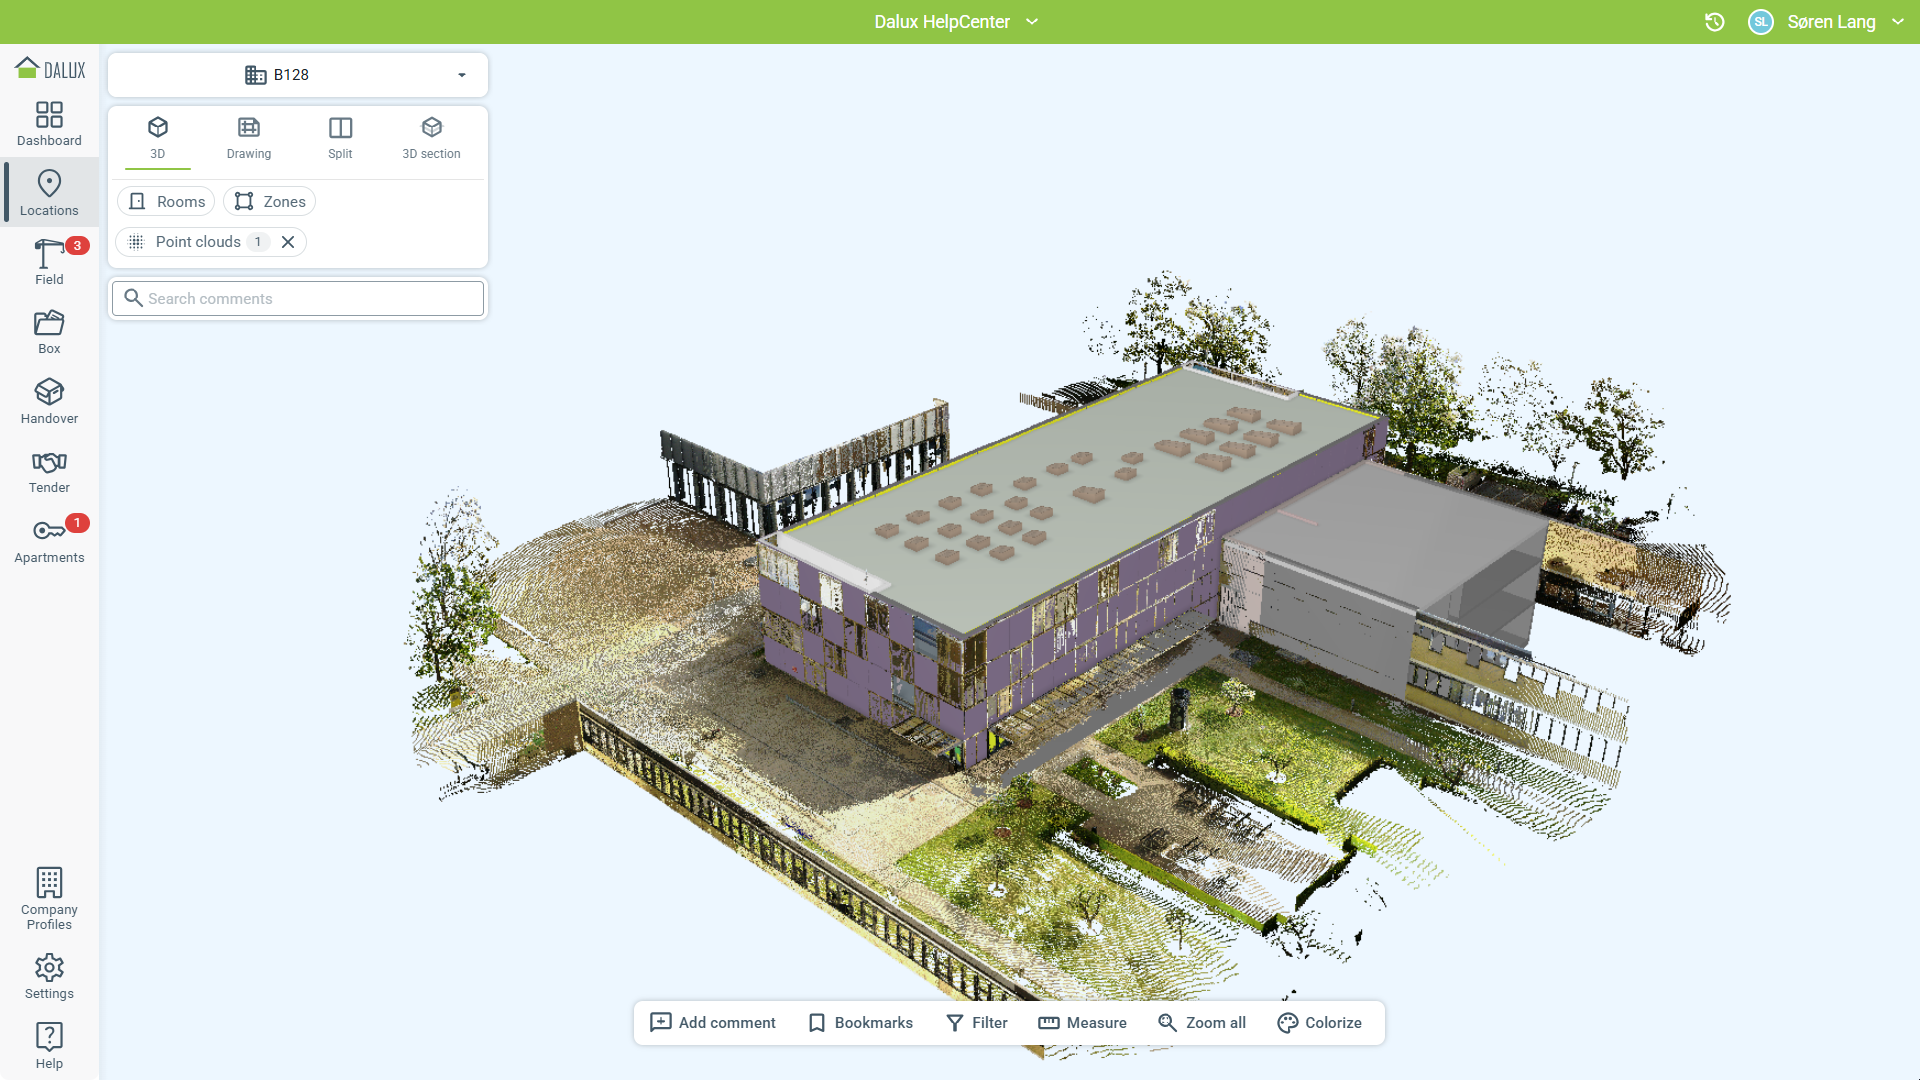Toggle the Rooms filter chip
This screenshot has width=1920, height=1080.
167,202
